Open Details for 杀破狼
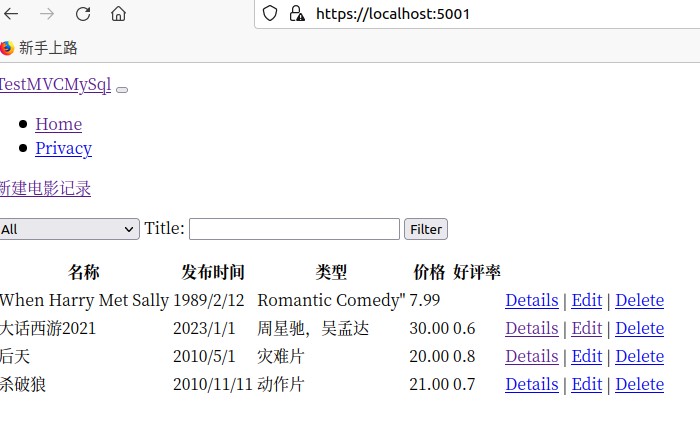 (532, 384)
